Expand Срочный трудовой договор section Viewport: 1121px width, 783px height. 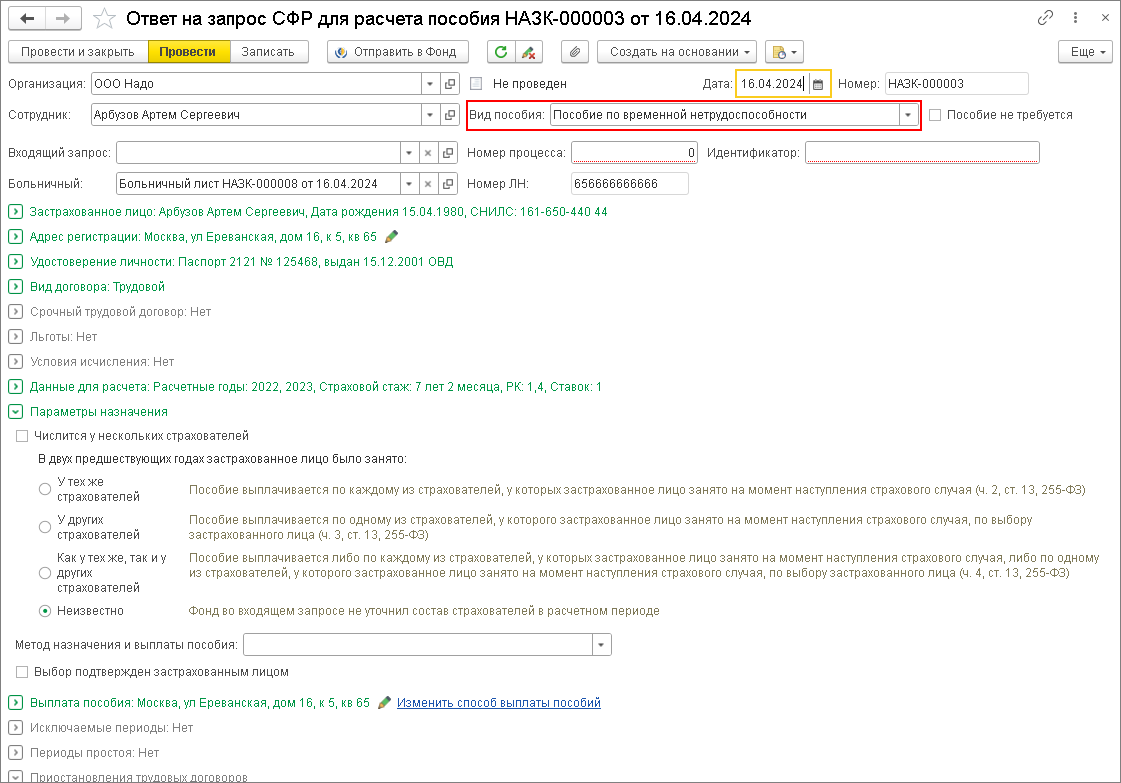coord(15,312)
